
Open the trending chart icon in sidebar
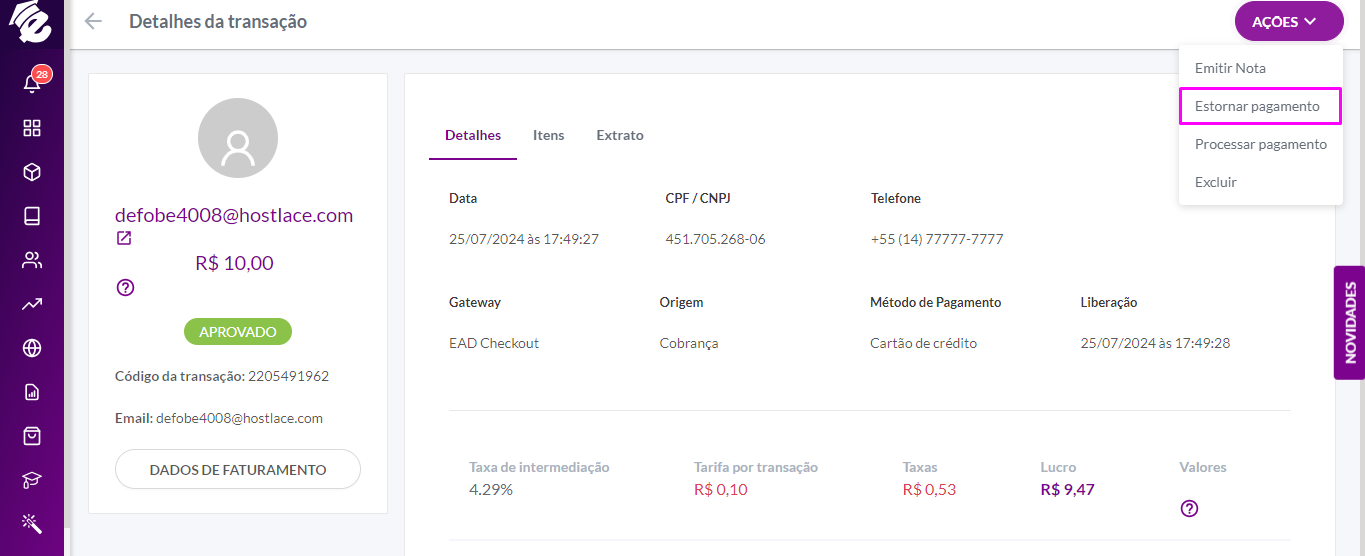(x=32, y=304)
